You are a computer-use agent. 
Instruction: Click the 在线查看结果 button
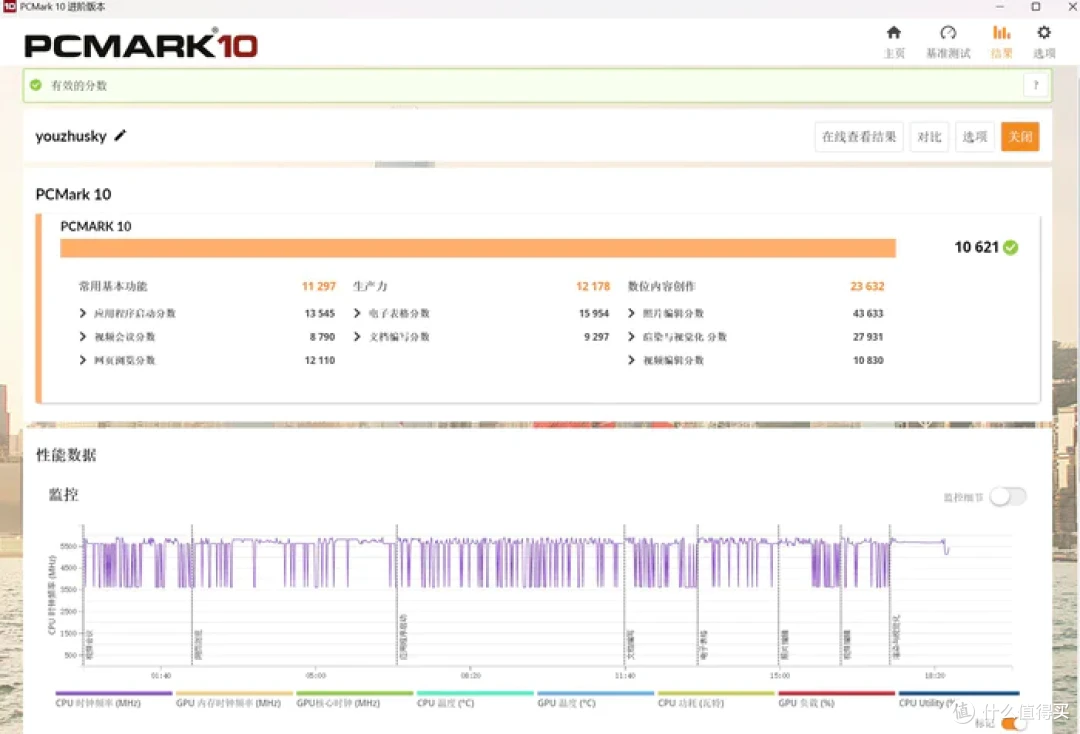[858, 136]
